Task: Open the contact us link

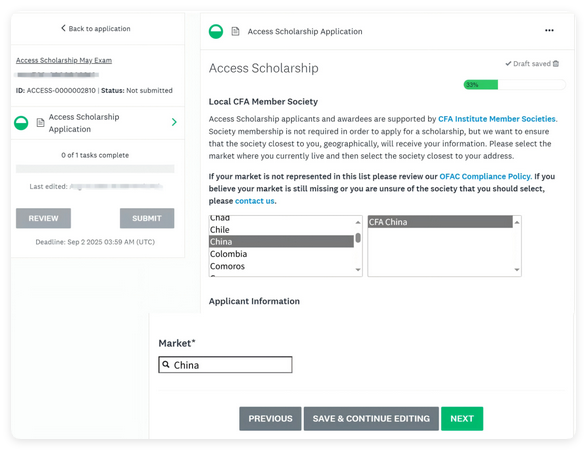Action: coord(255,201)
